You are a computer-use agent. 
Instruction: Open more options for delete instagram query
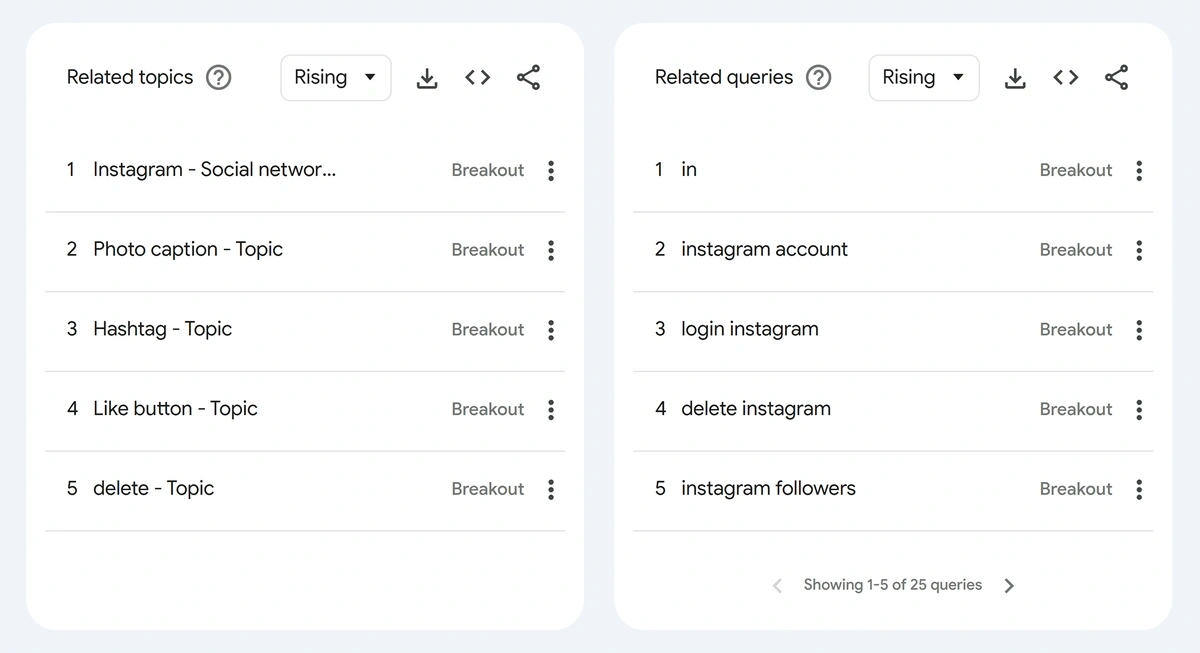tap(1139, 409)
